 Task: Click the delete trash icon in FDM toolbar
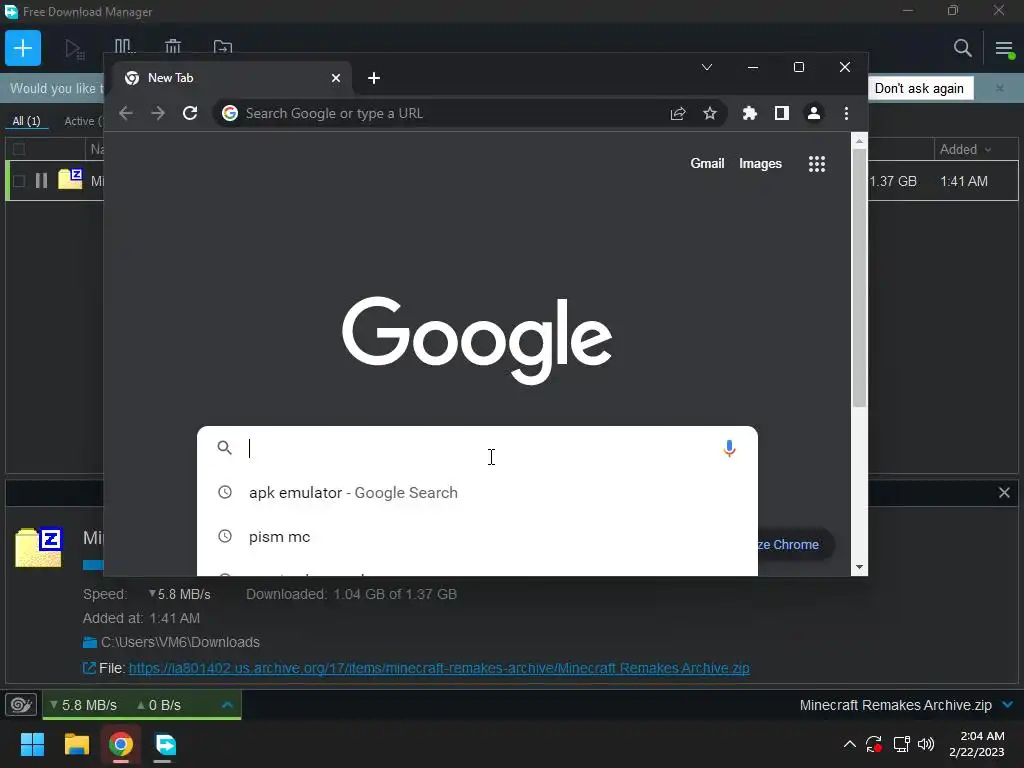173,47
